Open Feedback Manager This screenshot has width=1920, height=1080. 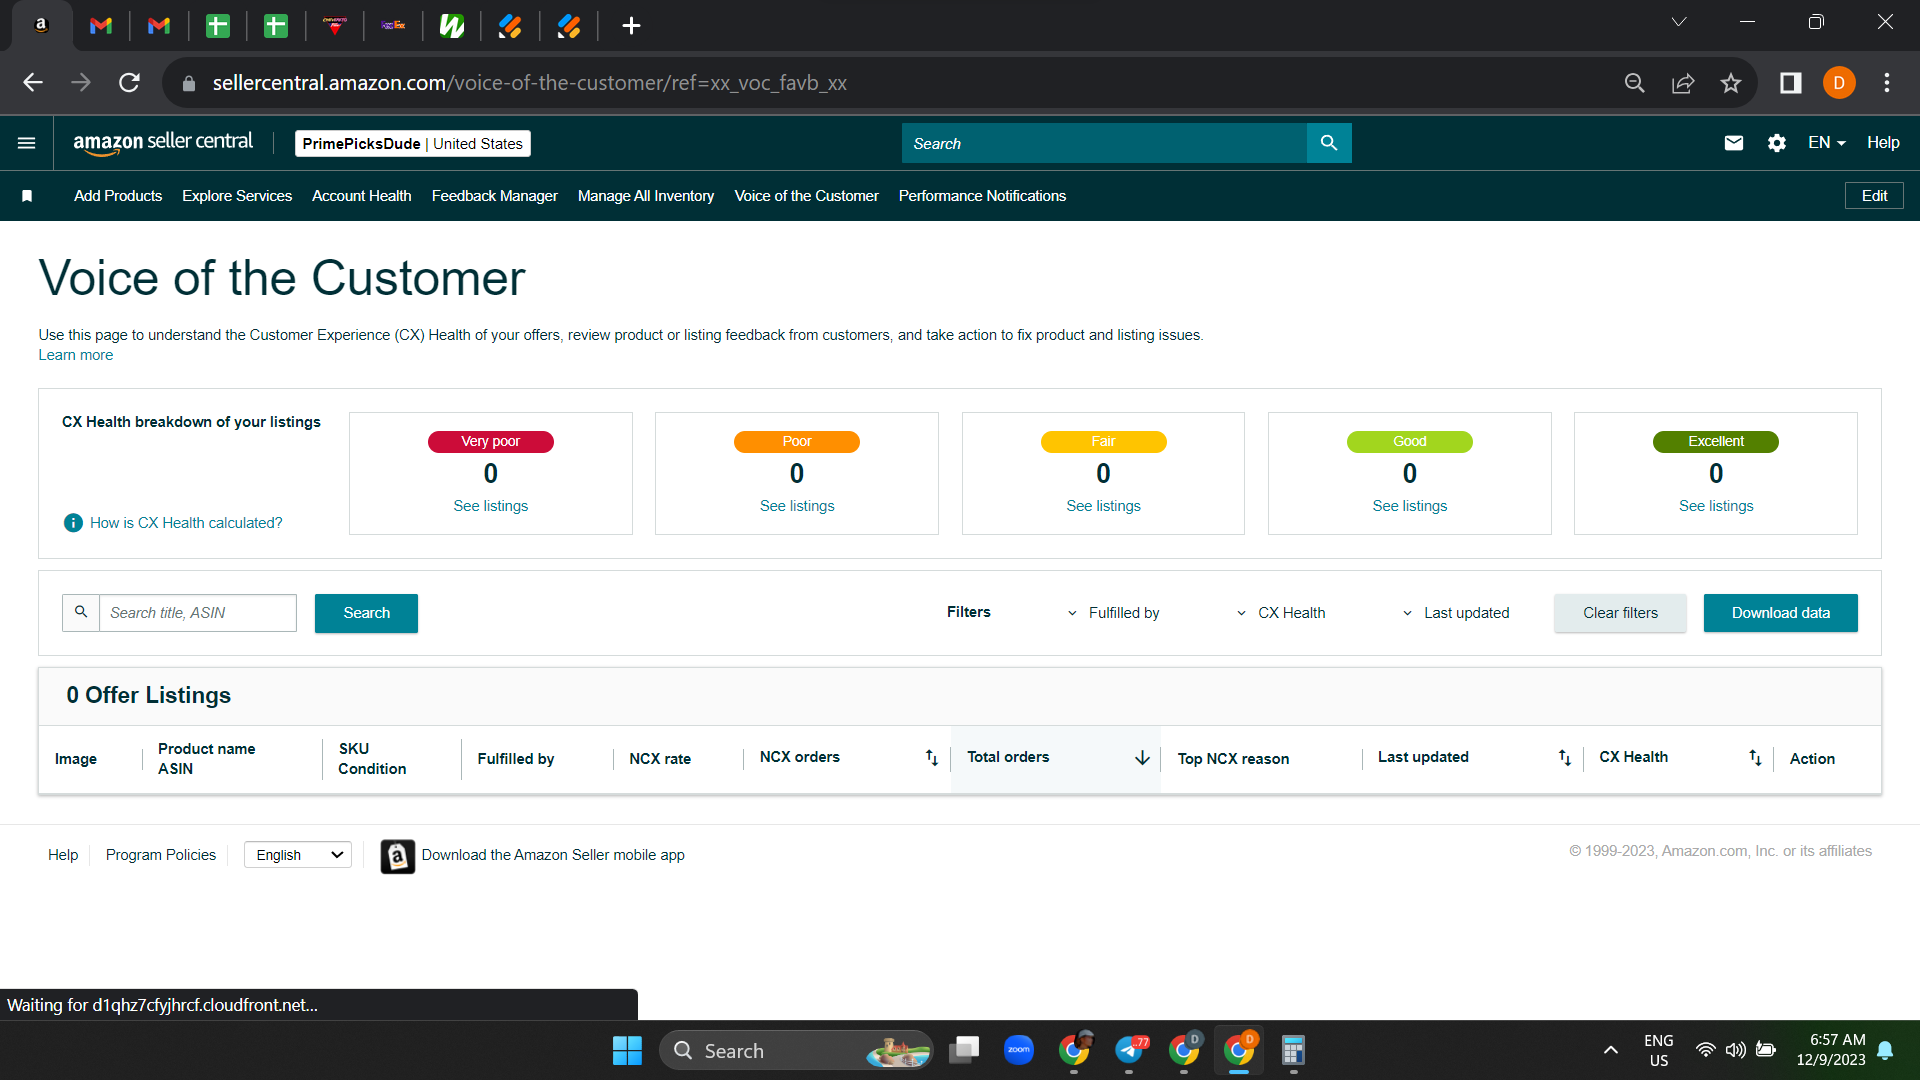pos(495,196)
